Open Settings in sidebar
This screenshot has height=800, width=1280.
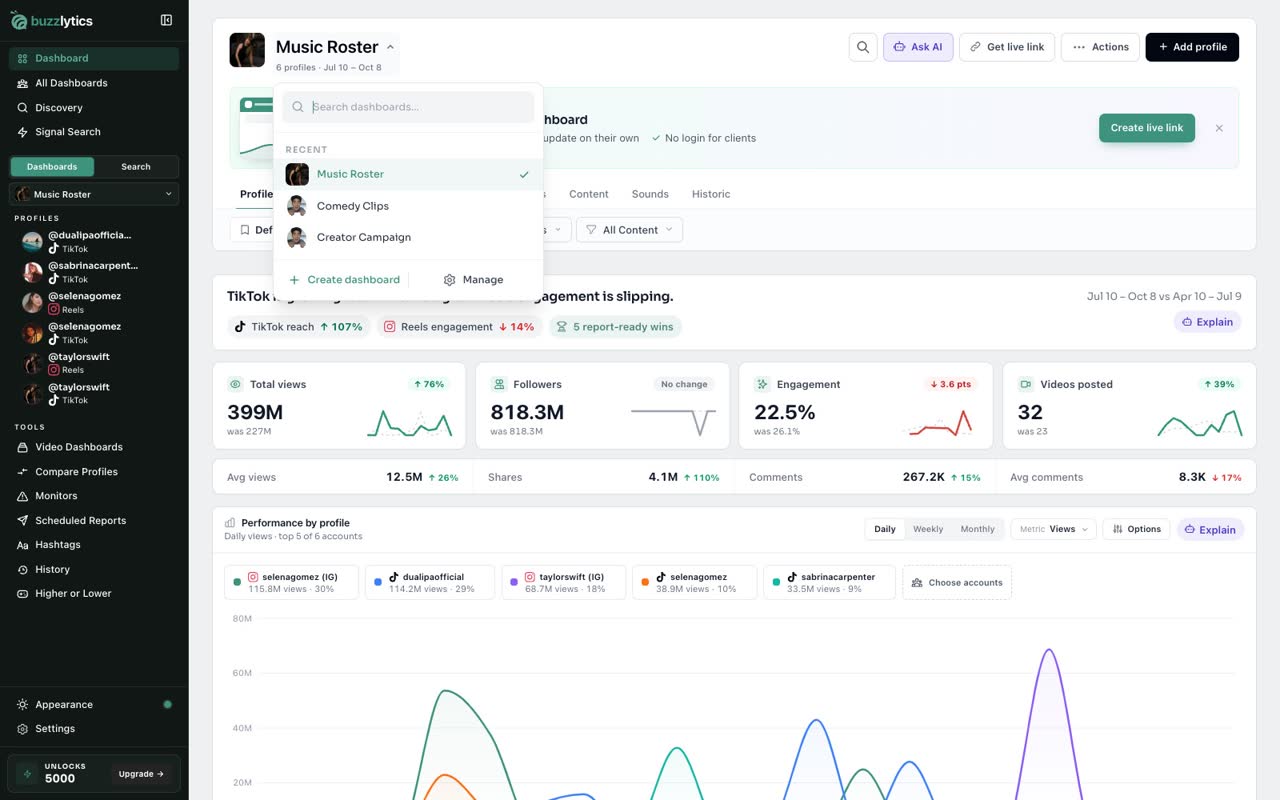tap(94, 729)
